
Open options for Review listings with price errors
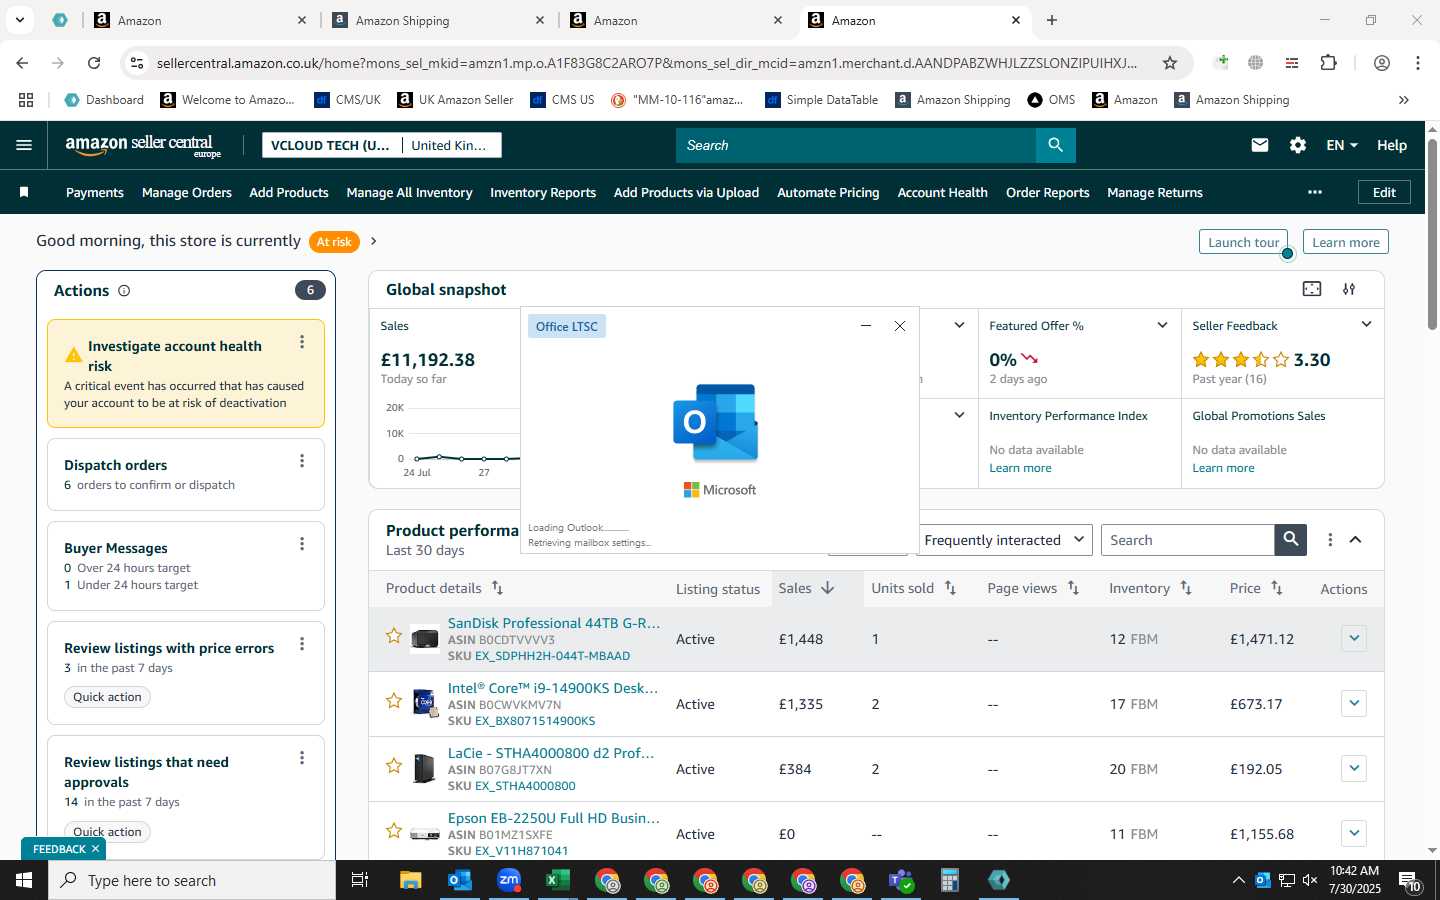(x=302, y=644)
